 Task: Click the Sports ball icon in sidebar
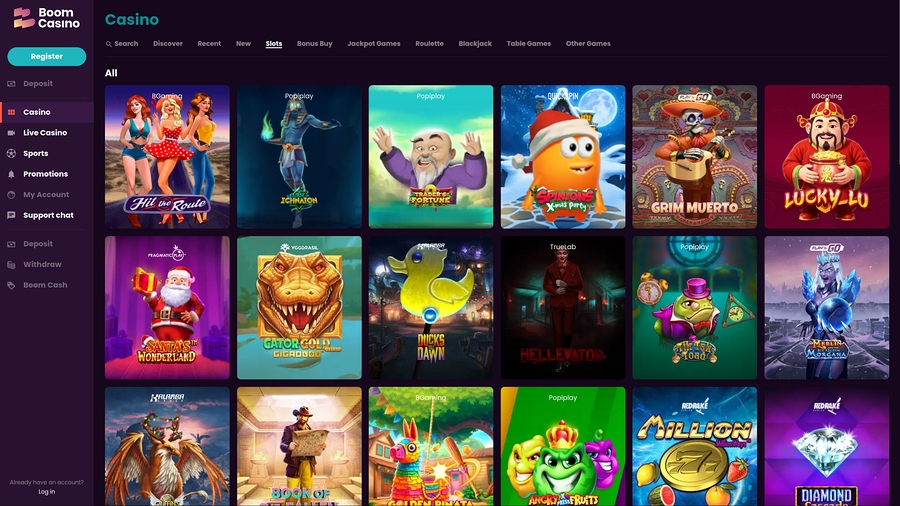[x=11, y=153]
